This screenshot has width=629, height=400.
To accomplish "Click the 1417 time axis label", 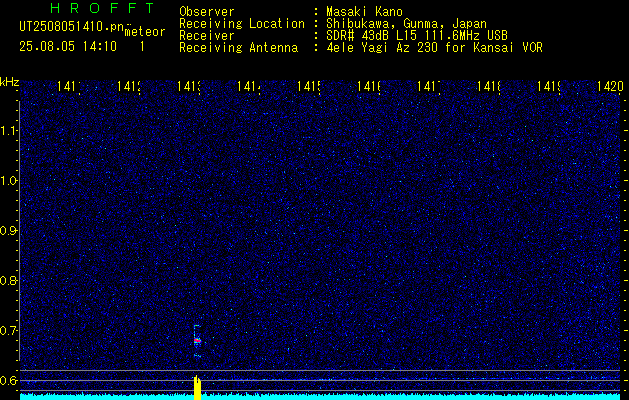I will point(429,86).
